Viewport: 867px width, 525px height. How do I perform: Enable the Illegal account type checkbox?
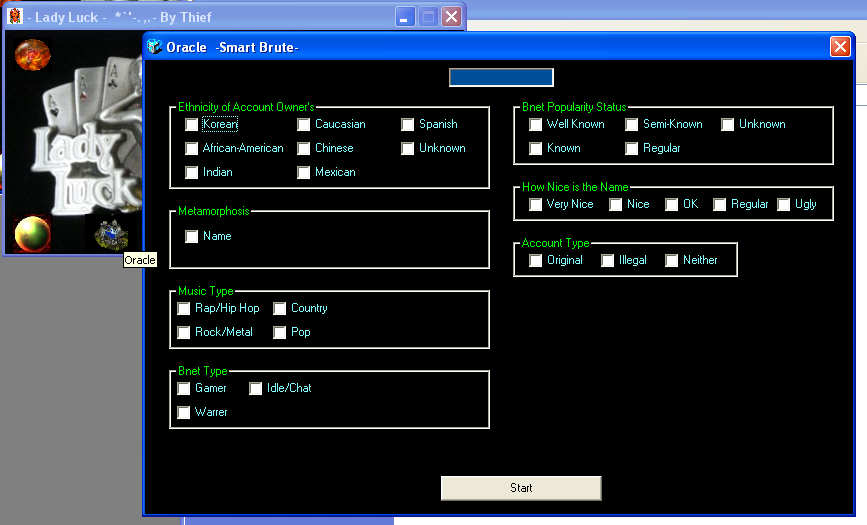608,261
